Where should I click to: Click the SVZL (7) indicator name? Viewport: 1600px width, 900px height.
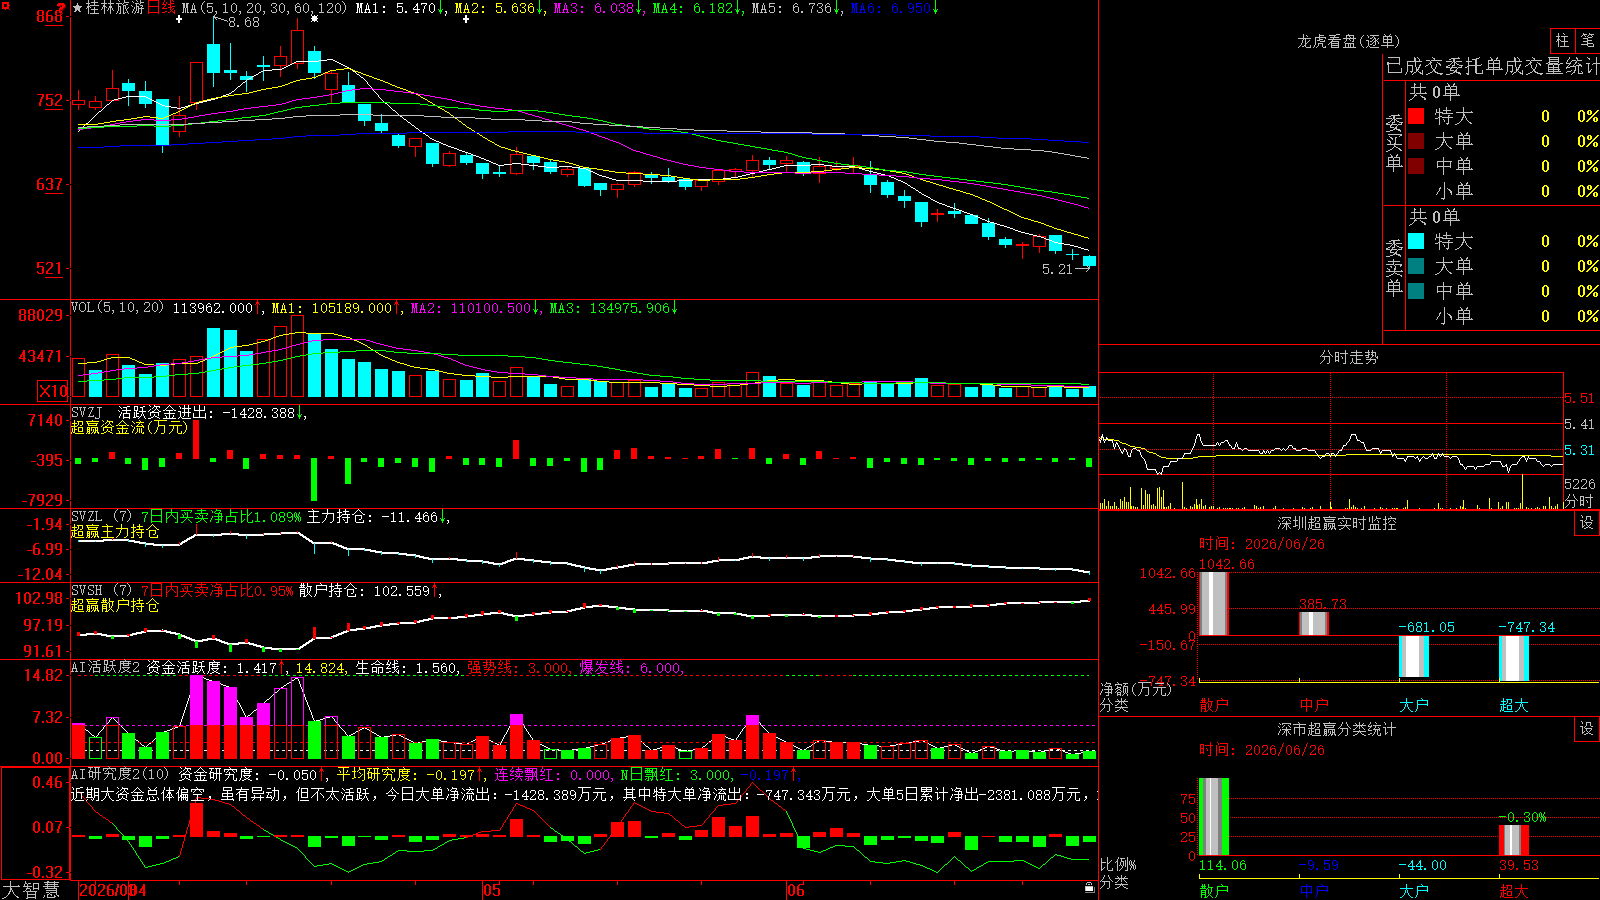point(101,517)
